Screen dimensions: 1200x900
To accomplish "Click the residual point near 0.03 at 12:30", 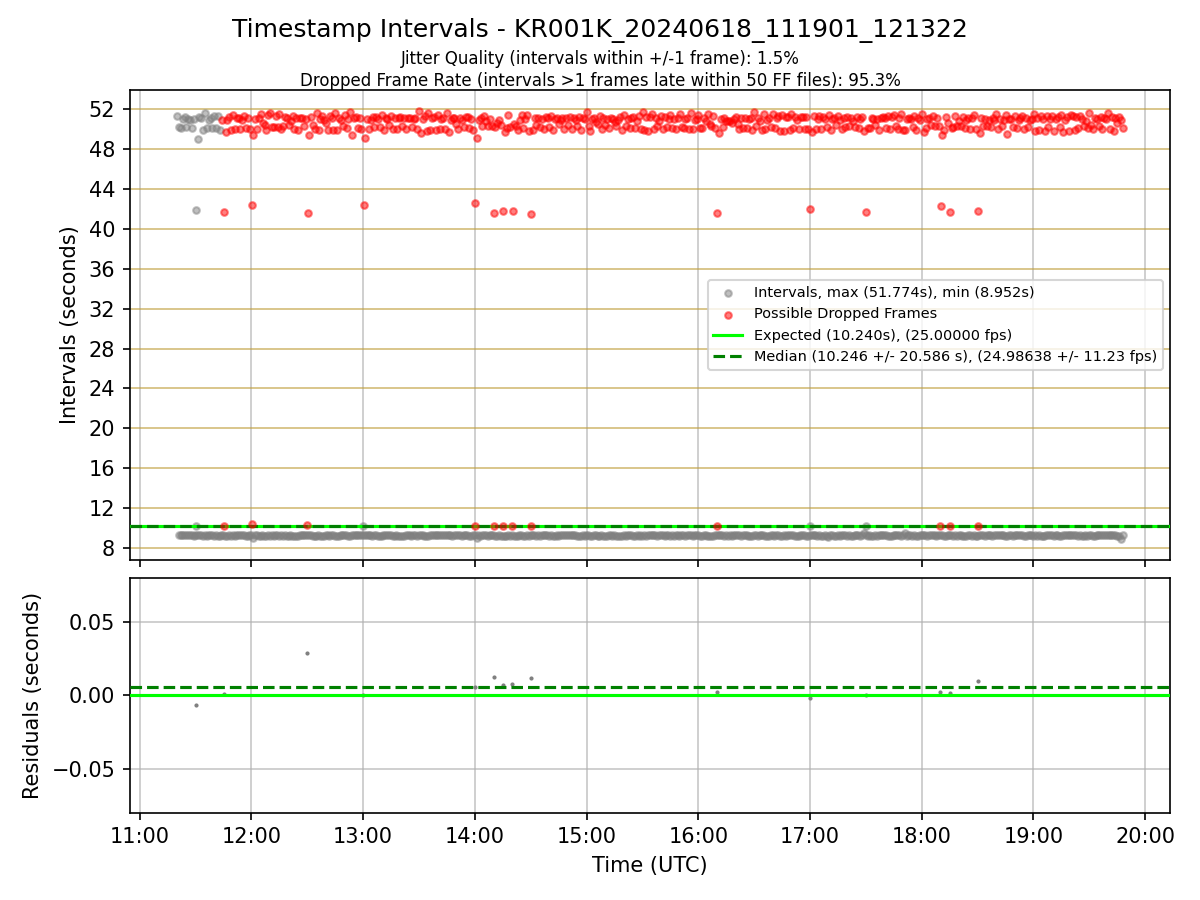I will click(x=307, y=653).
